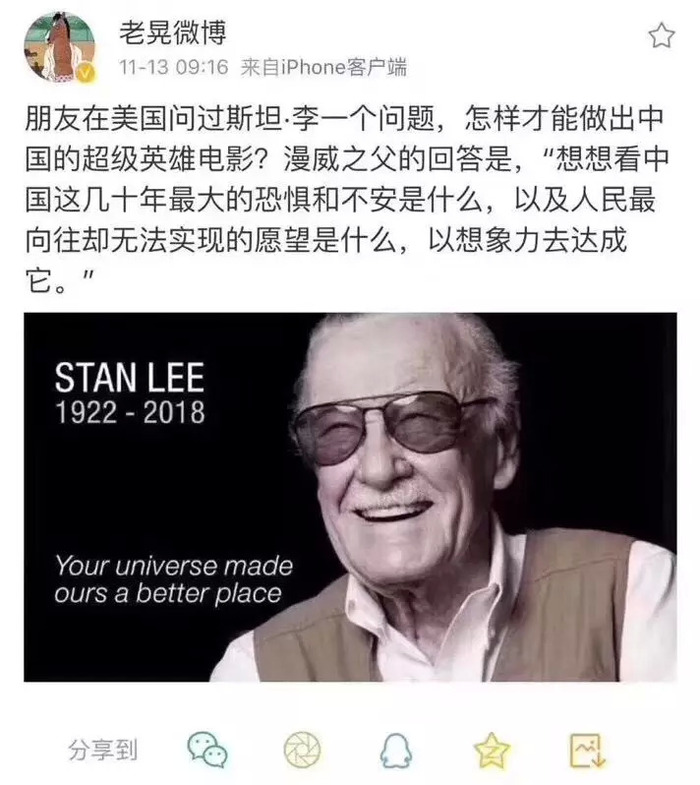Share the post to WeChat chat
Image resolution: width=700 pixels, height=785 pixels.
pyautogui.click(x=208, y=749)
